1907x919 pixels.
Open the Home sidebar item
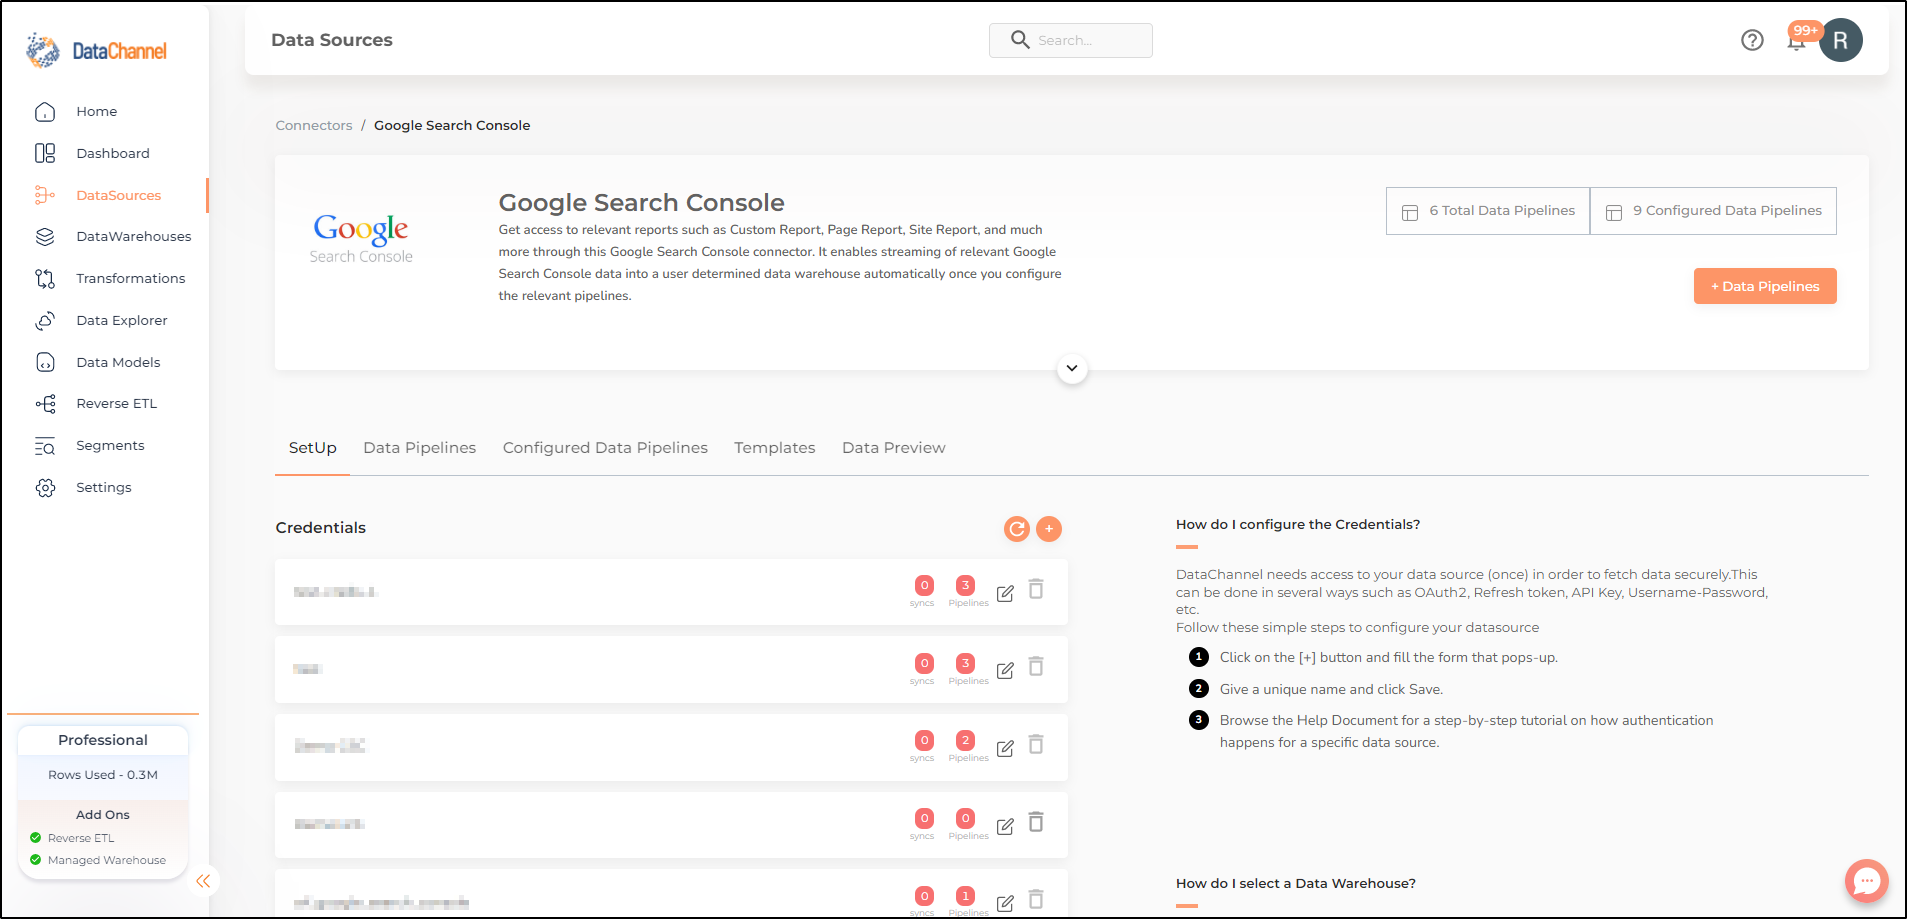(x=96, y=111)
